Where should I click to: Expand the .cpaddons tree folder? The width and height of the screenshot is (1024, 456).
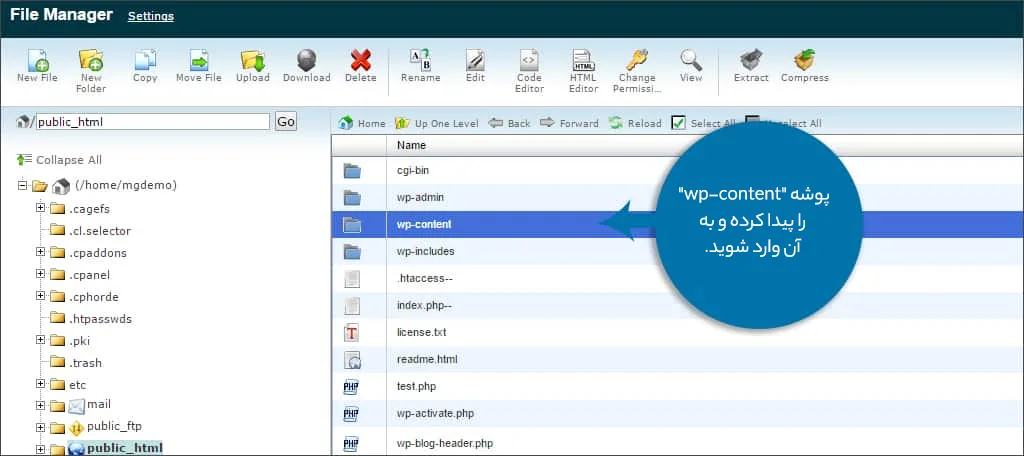pos(40,252)
